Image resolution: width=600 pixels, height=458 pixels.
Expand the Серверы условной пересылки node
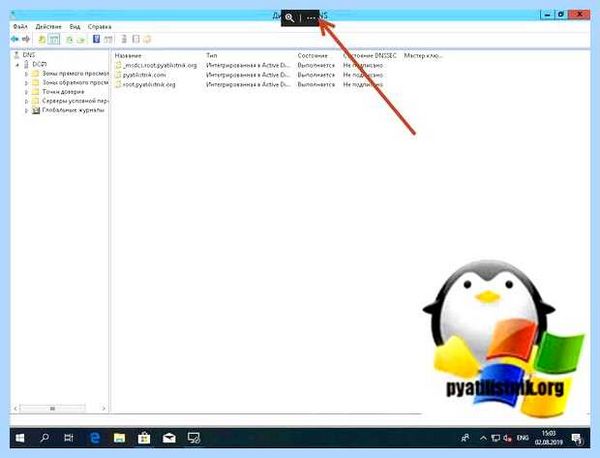[26, 101]
